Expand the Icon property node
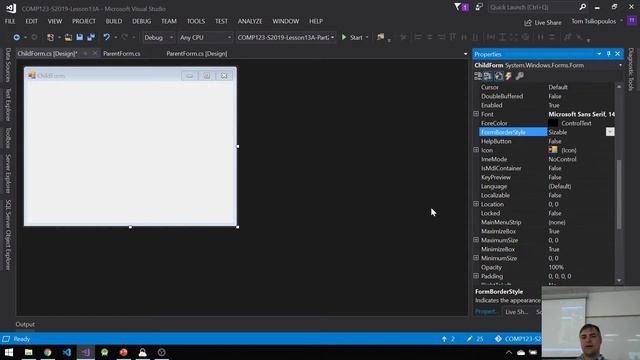The height and width of the screenshot is (360, 640). click(x=476, y=150)
